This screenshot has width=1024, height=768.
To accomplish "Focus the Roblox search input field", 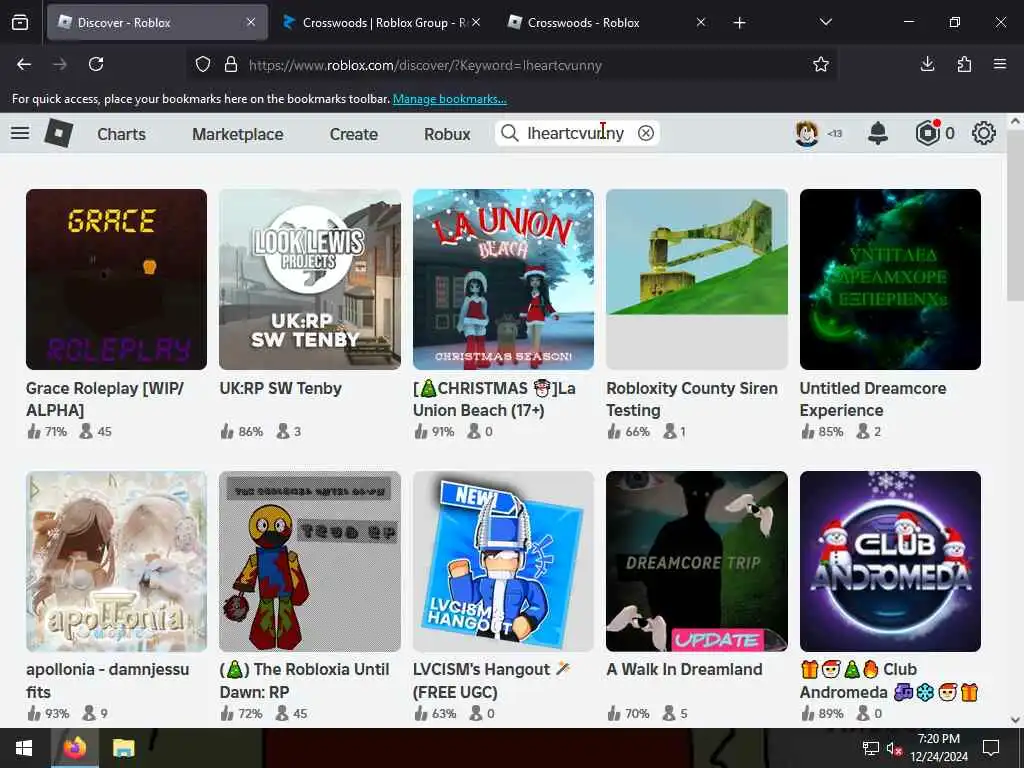I will coord(576,133).
